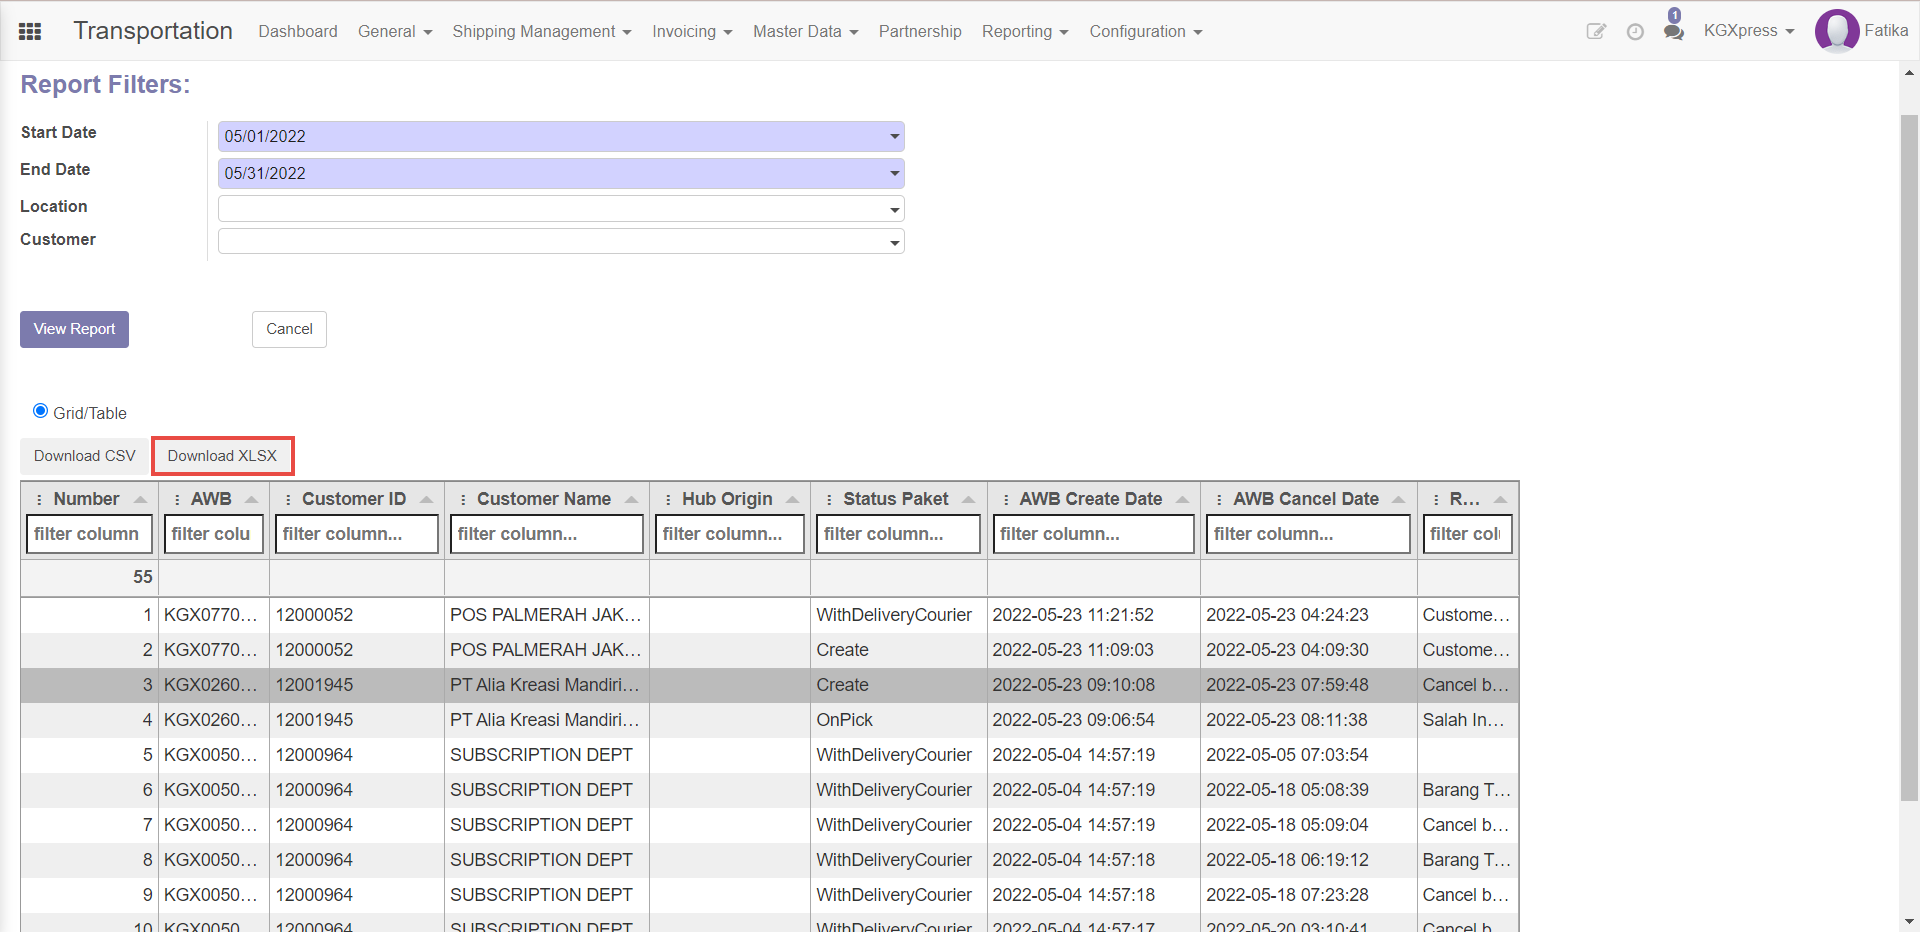Click the Customer Name filter field
The image size is (1920, 932).
547,534
